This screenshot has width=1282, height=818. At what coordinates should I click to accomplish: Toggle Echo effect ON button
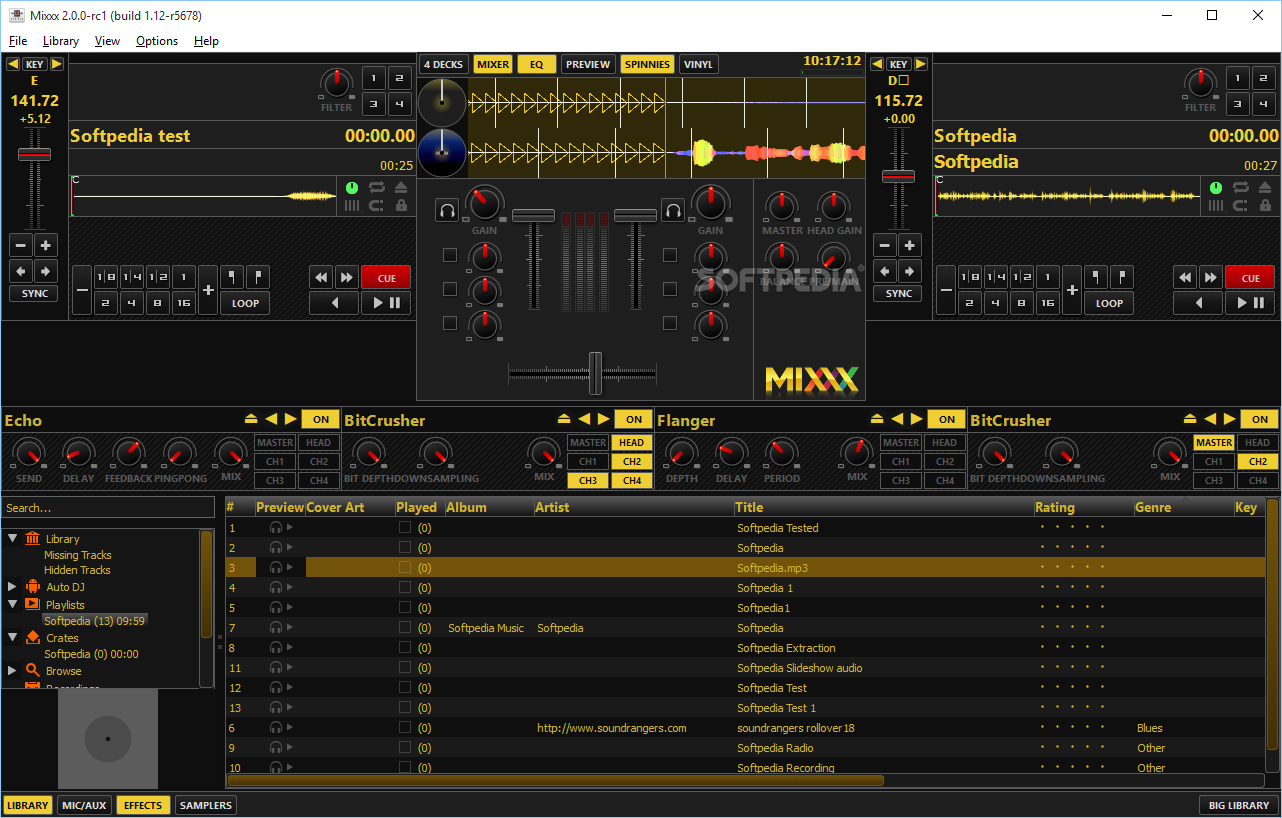click(x=321, y=419)
